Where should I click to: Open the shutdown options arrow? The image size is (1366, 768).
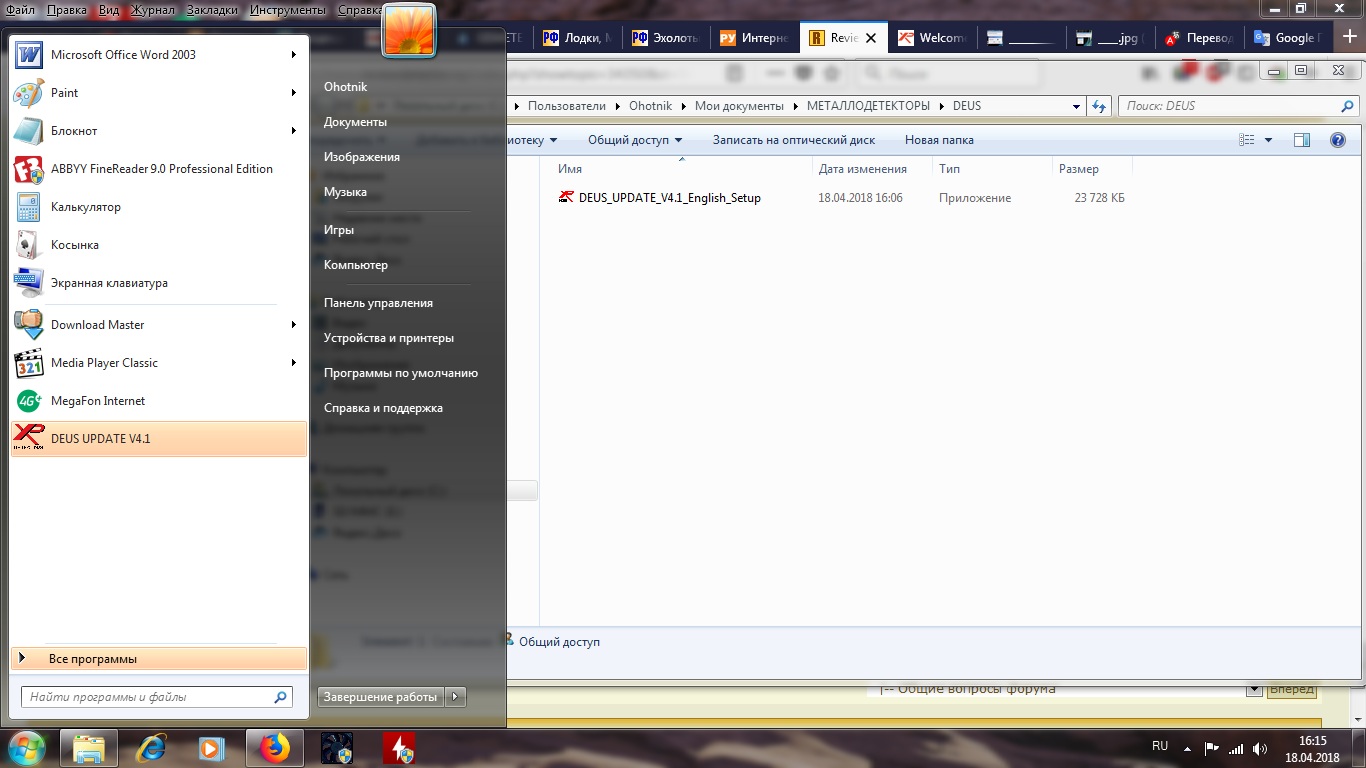(x=455, y=697)
